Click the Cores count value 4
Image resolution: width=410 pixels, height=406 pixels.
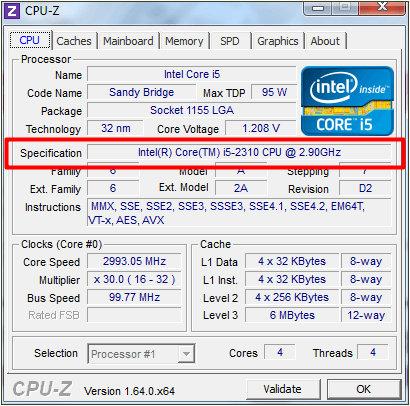[280, 352]
